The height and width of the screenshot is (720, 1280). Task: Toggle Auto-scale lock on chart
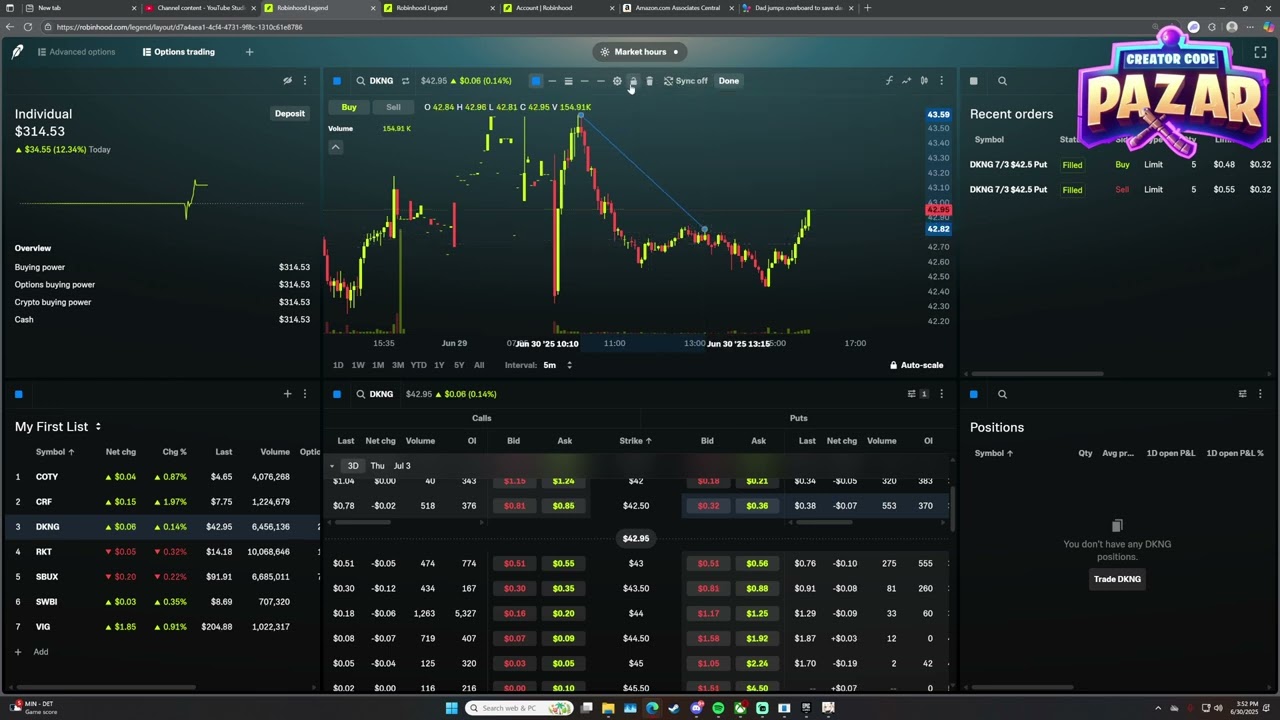point(917,365)
